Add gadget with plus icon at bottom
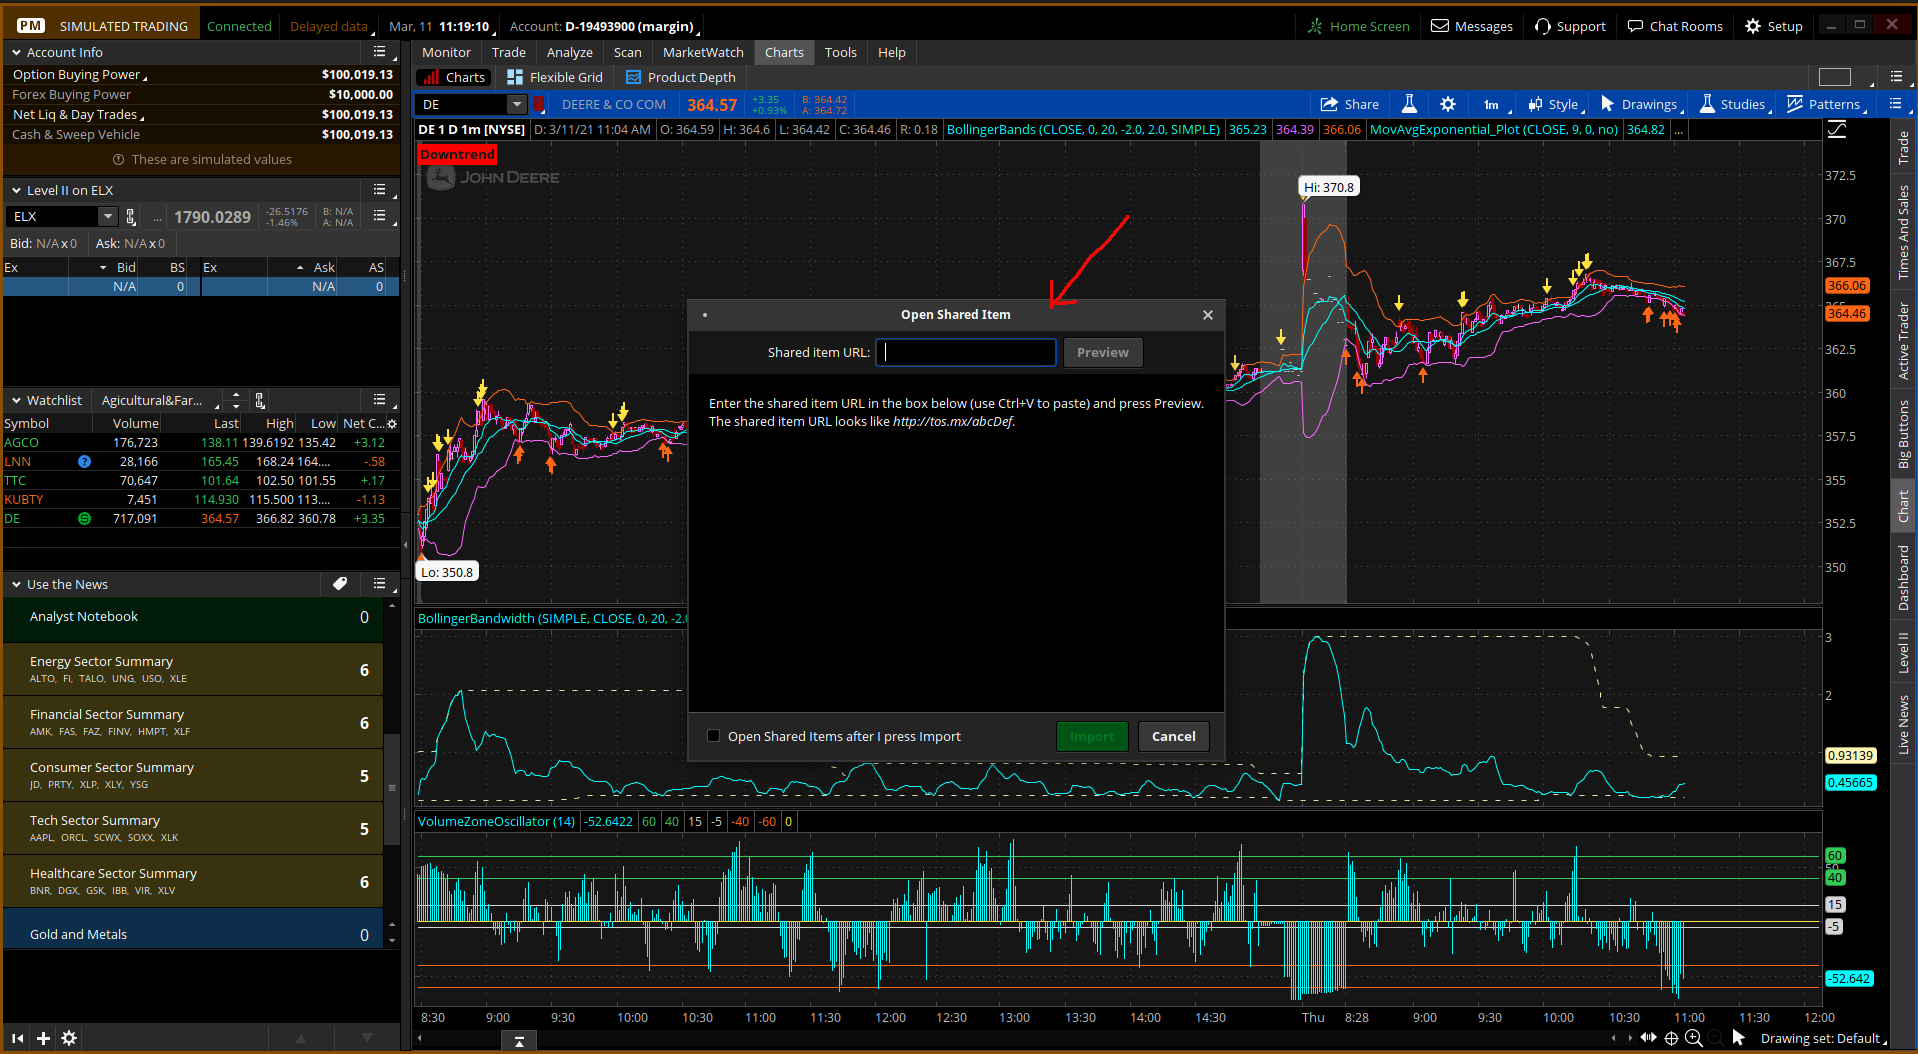1918x1054 pixels. pyautogui.click(x=43, y=1038)
